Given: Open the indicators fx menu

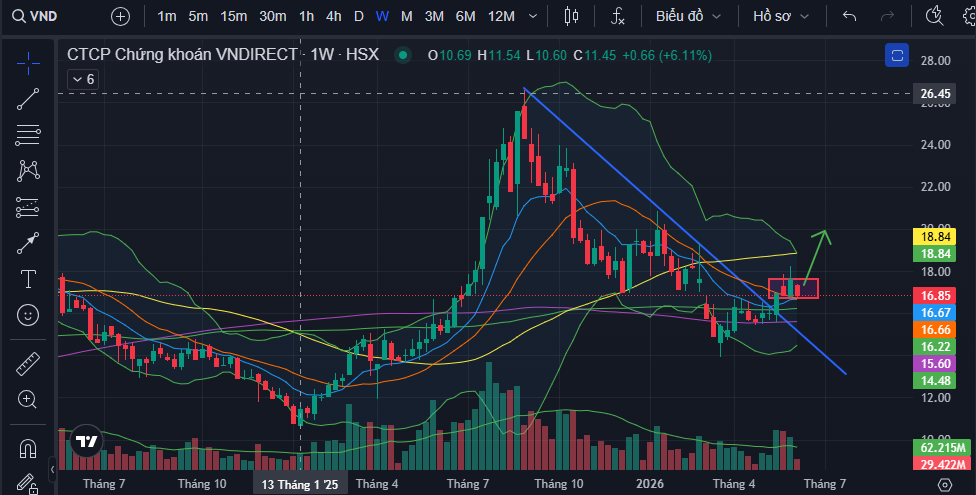Looking at the screenshot, I should tap(617, 16).
